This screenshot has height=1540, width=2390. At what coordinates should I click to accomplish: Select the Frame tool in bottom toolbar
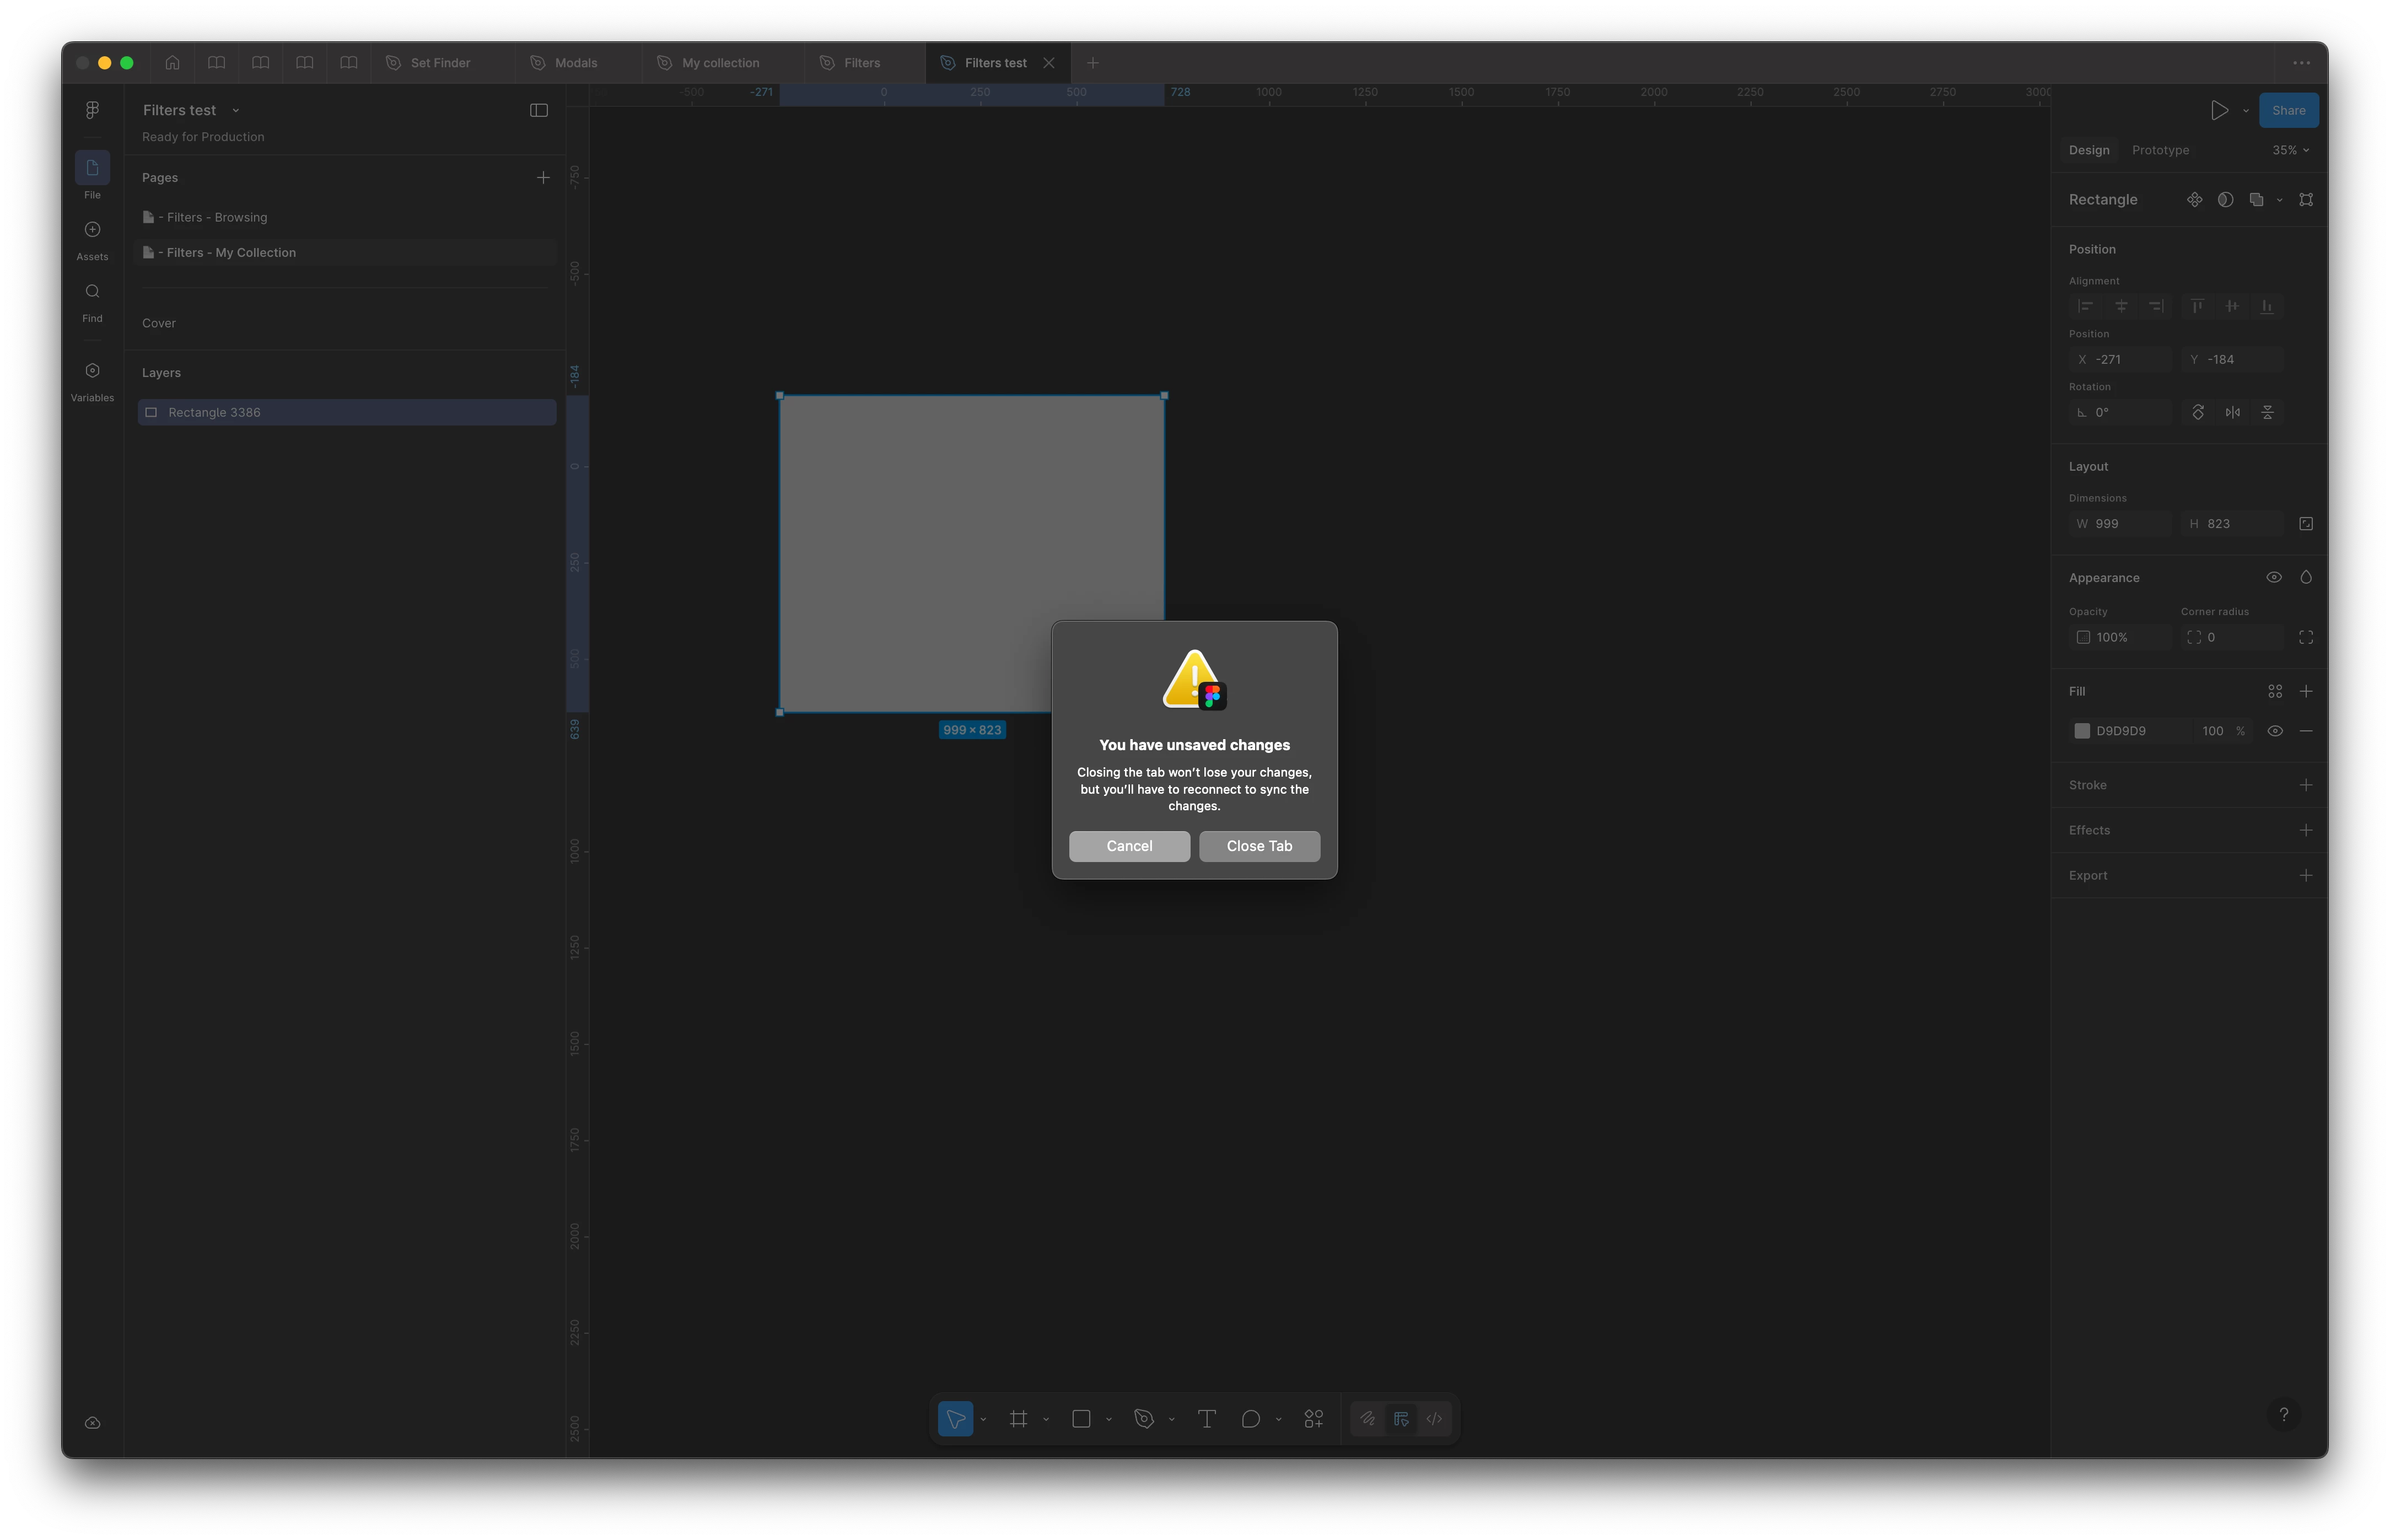(1018, 1418)
